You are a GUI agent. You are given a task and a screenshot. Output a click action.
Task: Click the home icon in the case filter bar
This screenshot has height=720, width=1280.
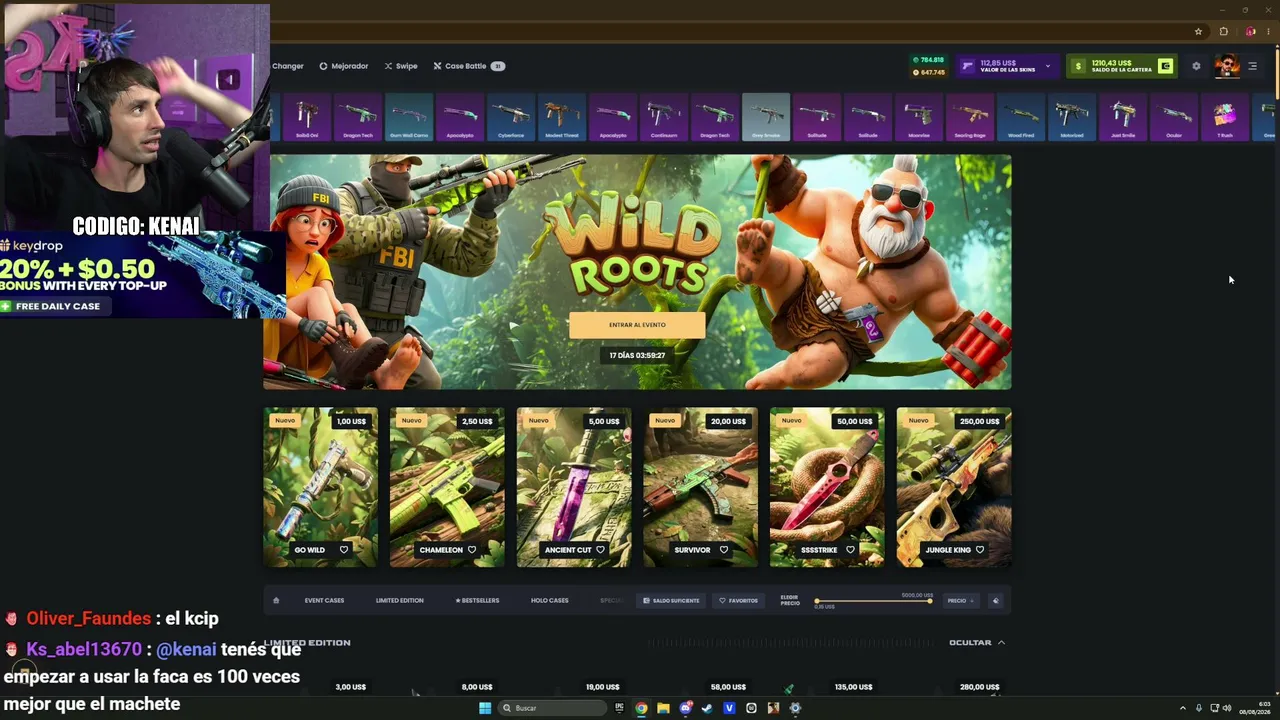pyautogui.click(x=276, y=600)
